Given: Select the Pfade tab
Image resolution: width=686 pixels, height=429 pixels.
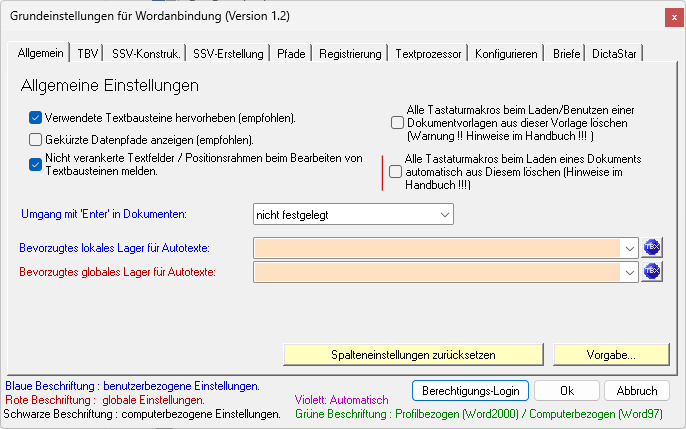Looking at the screenshot, I should click(292, 53).
